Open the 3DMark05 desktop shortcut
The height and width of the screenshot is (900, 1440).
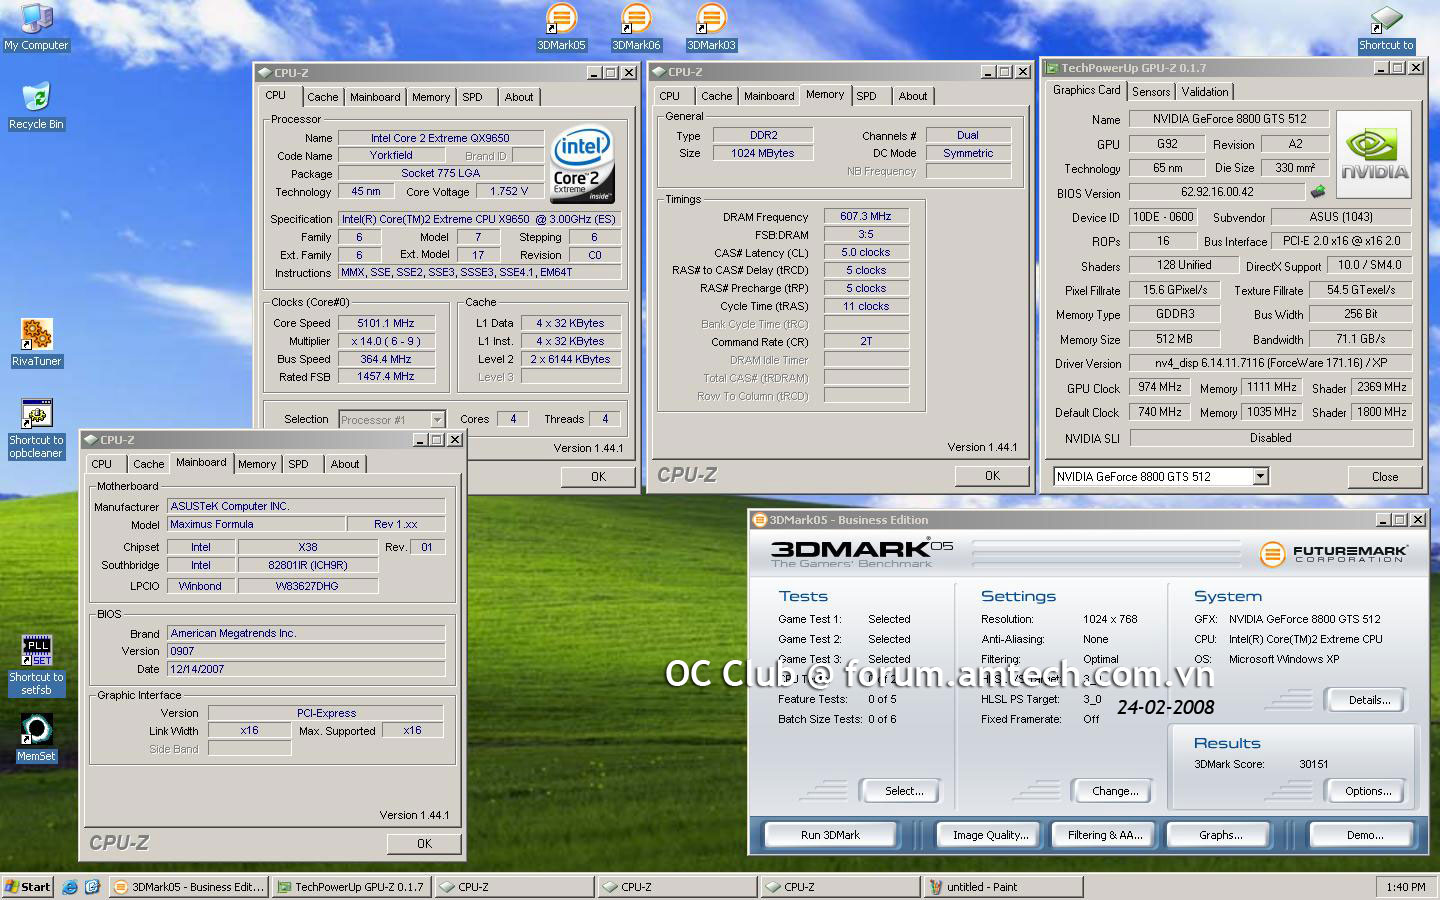click(x=561, y=27)
